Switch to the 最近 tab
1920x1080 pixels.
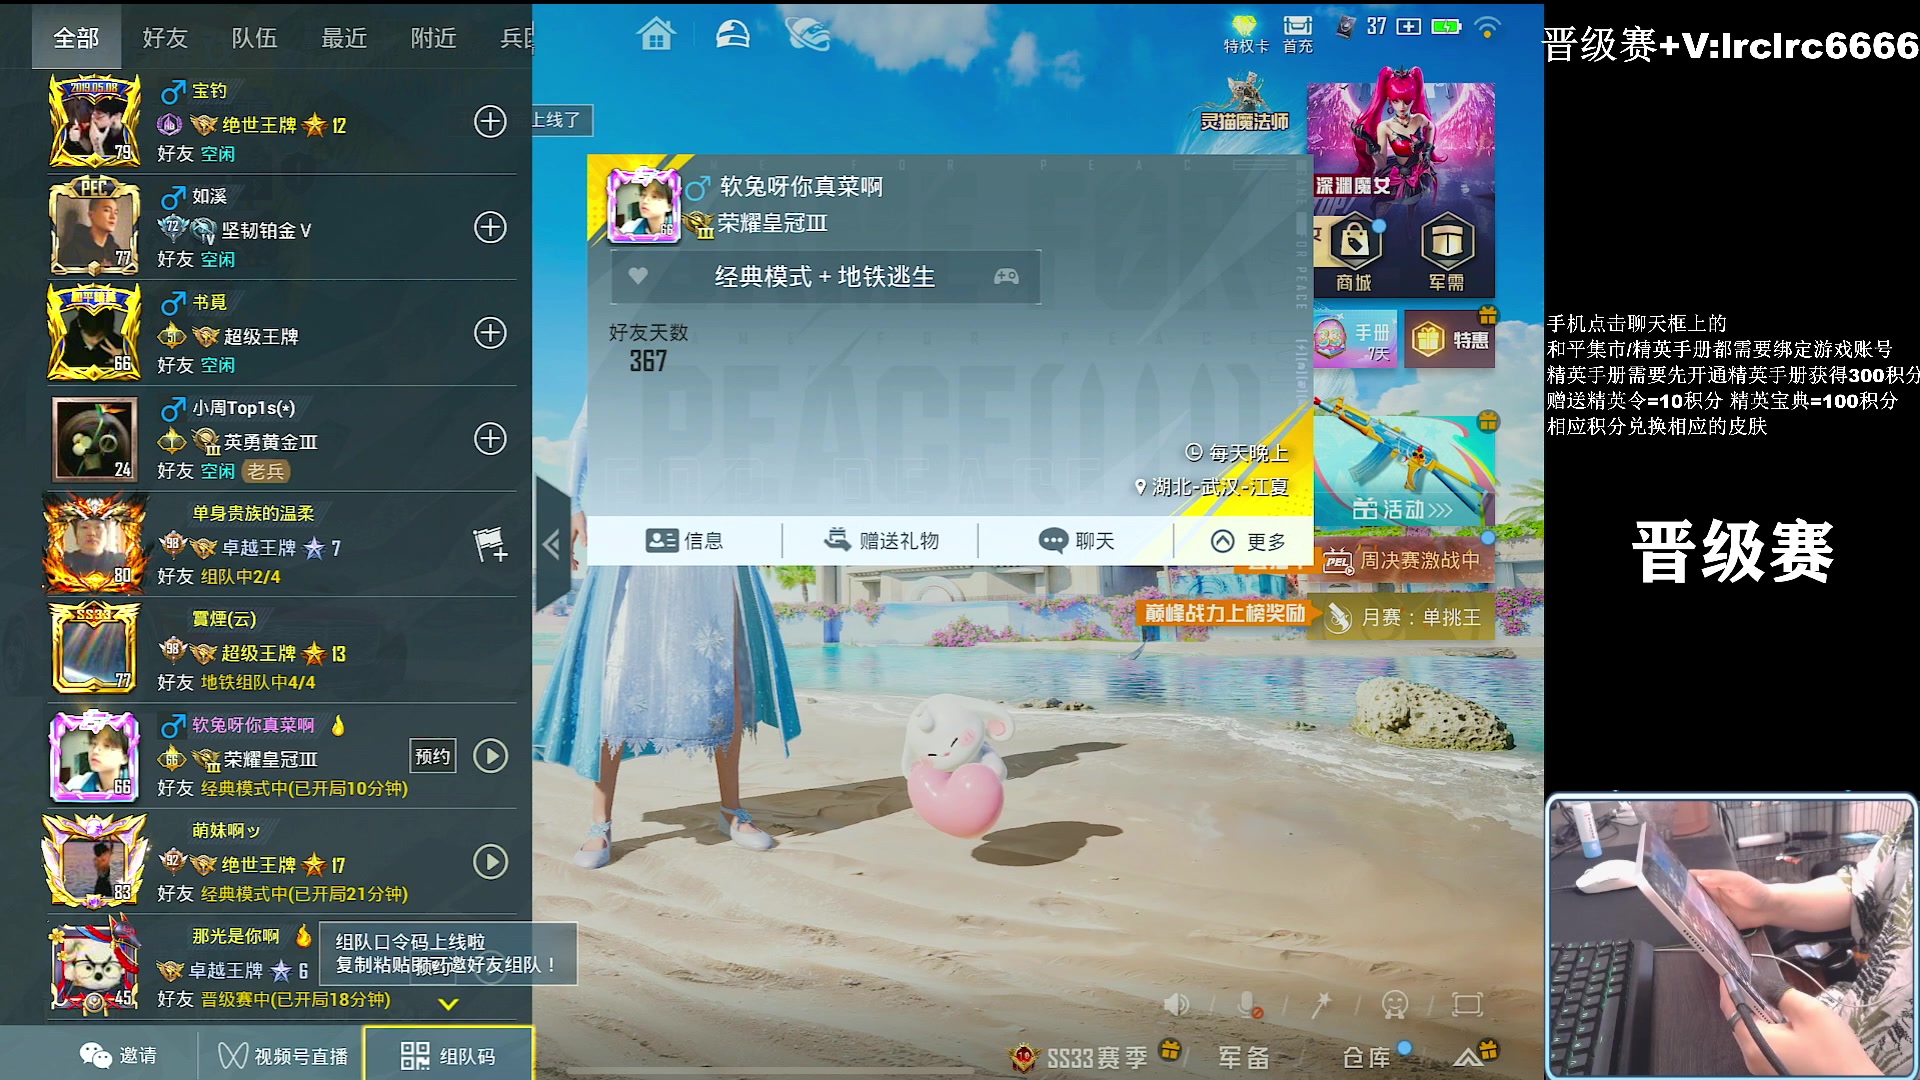click(344, 38)
